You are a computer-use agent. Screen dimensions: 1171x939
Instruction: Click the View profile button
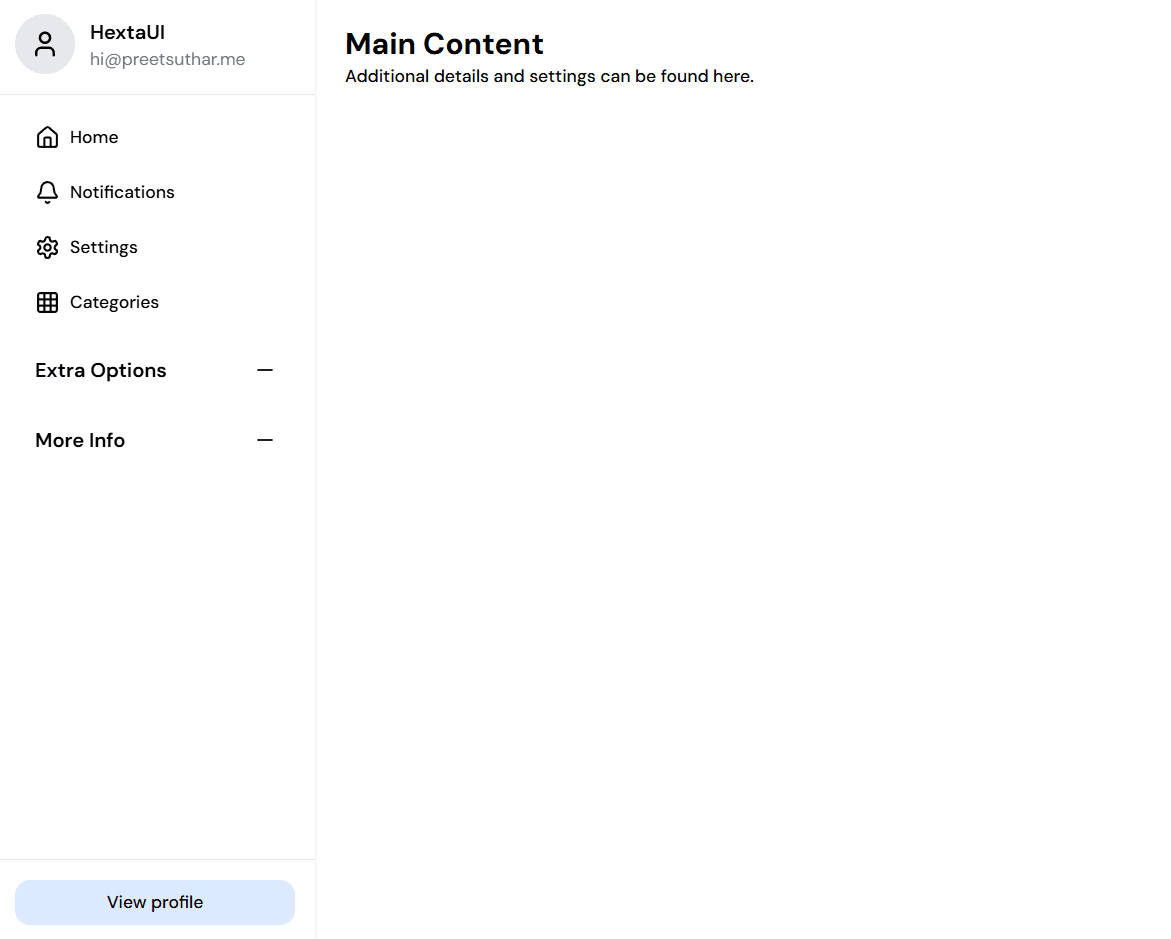coord(155,902)
